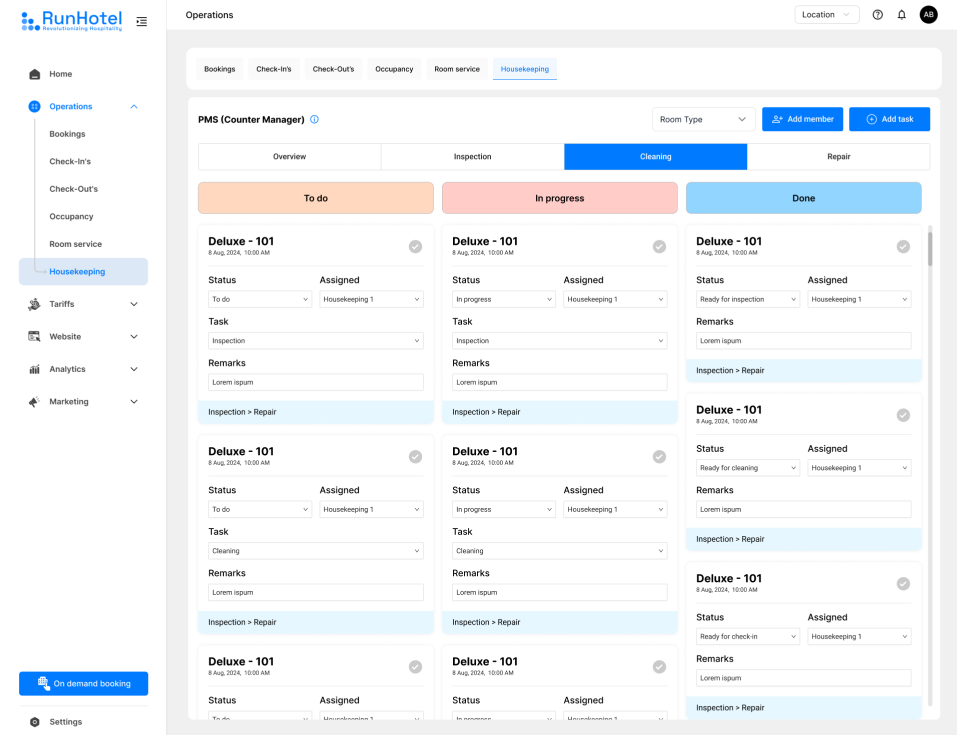Click the Website icon in sidebar
The image size is (957, 735).
[34, 336]
